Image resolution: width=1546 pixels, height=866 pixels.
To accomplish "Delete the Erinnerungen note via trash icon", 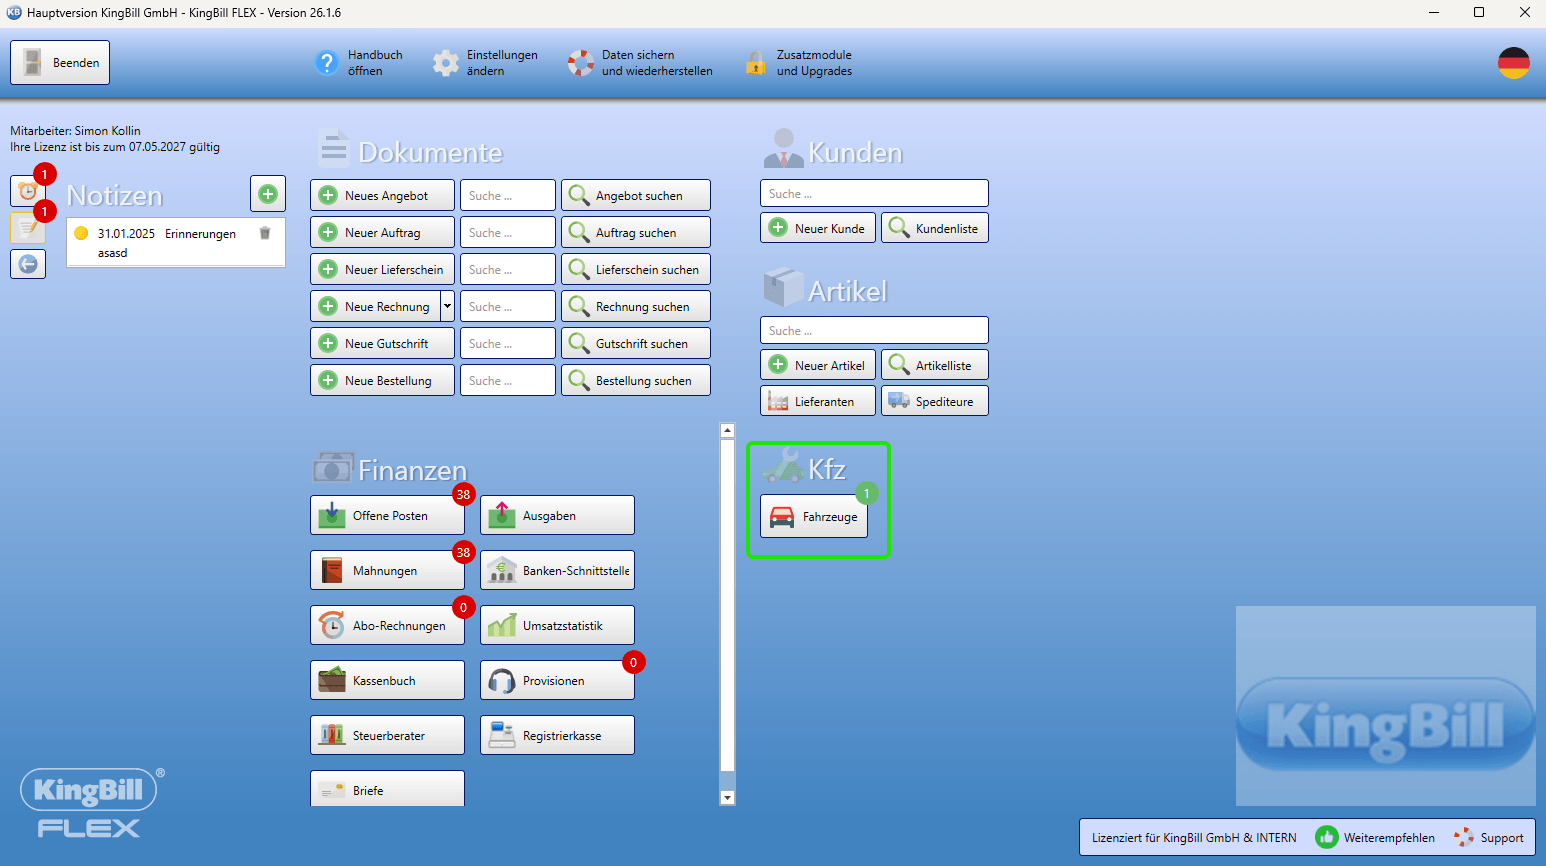I will point(265,233).
